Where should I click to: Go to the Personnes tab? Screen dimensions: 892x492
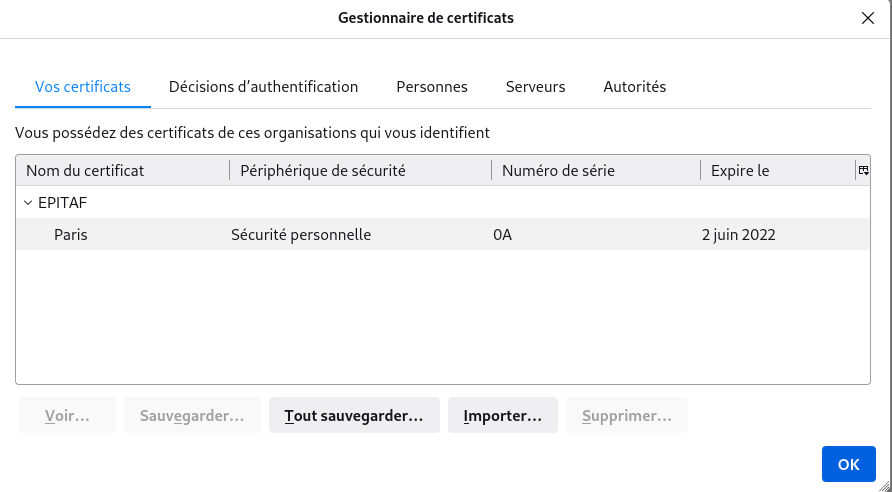pos(432,87)
